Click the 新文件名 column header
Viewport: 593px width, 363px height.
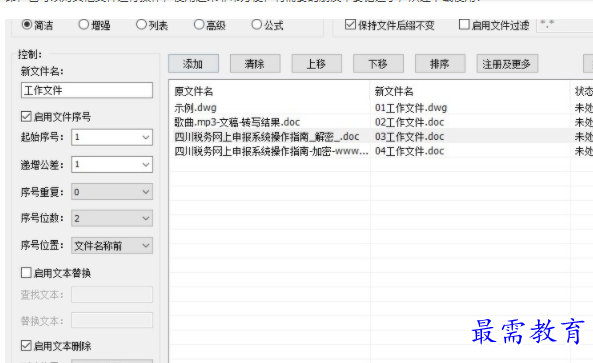tap(470, 91)
